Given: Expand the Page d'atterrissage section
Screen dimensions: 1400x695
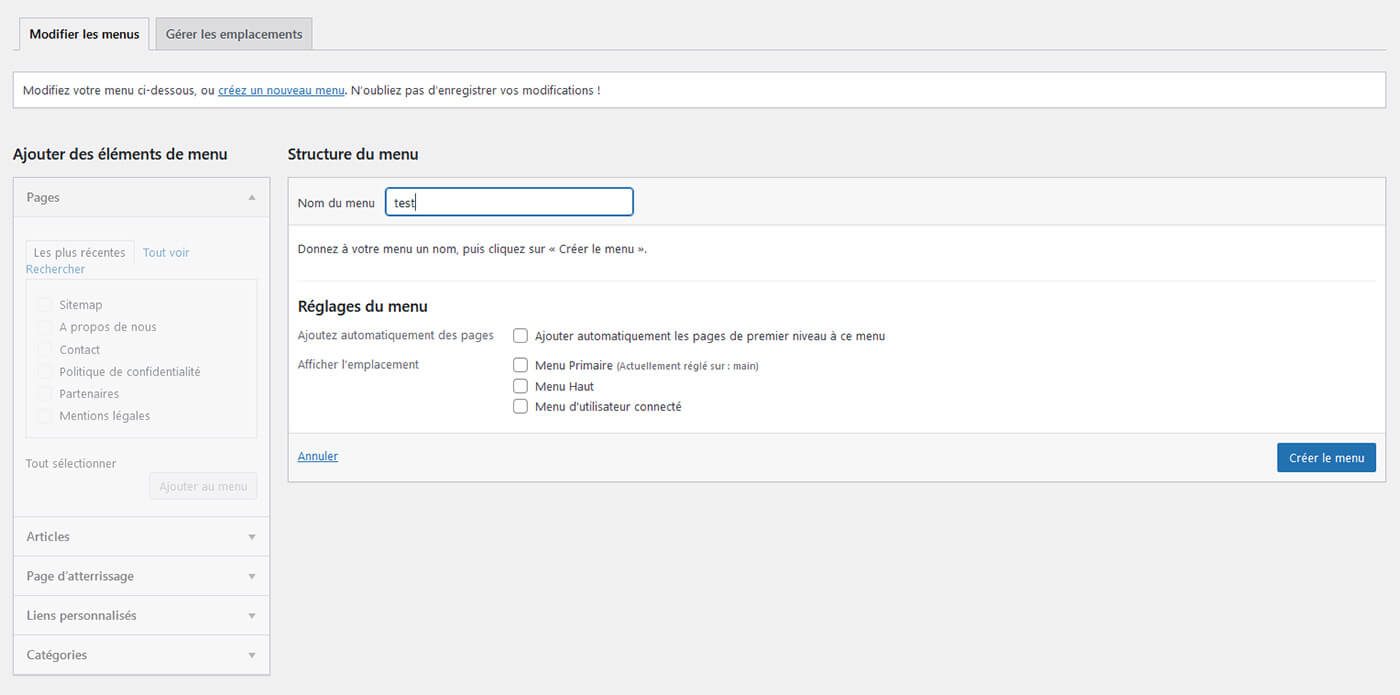Looking at the screenshot, I should point(141,576).
